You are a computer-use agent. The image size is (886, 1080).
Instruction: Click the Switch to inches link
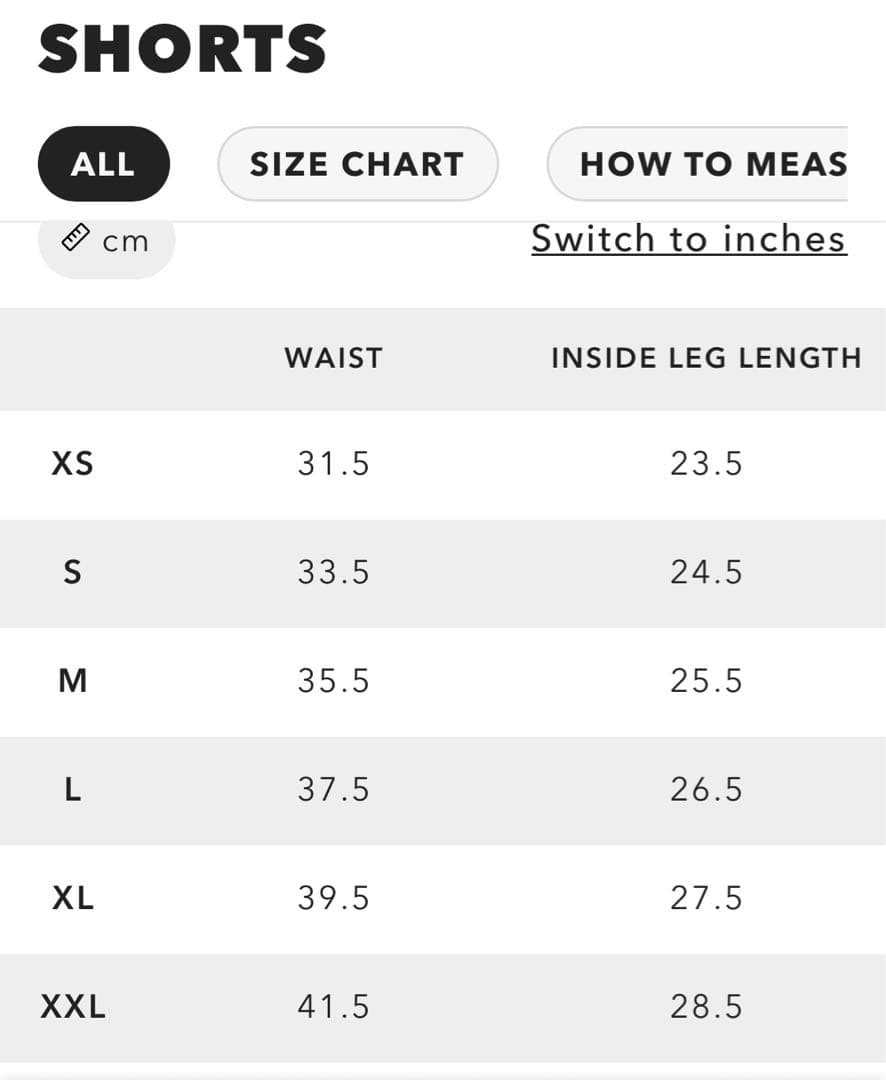[x=689, y=239]
